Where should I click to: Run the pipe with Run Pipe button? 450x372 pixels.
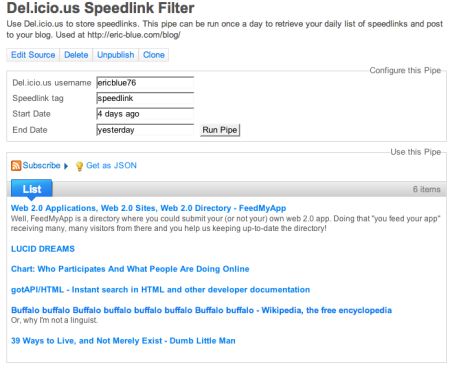click(x=220, y=130)
